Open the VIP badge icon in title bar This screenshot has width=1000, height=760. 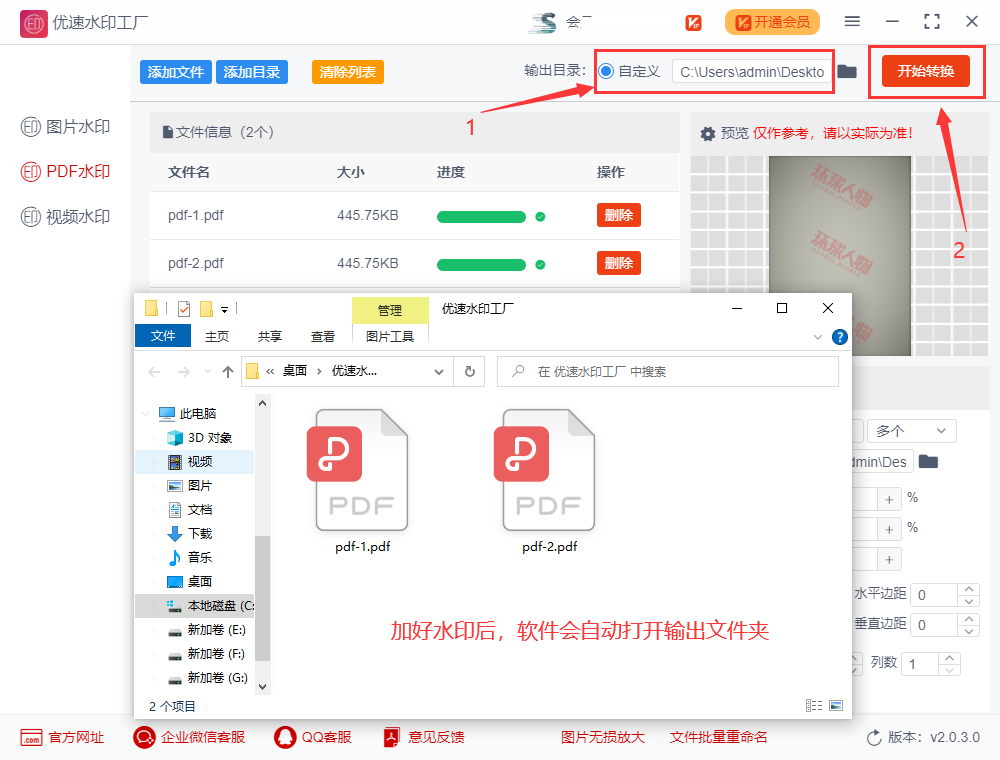(x=693, y=23)
